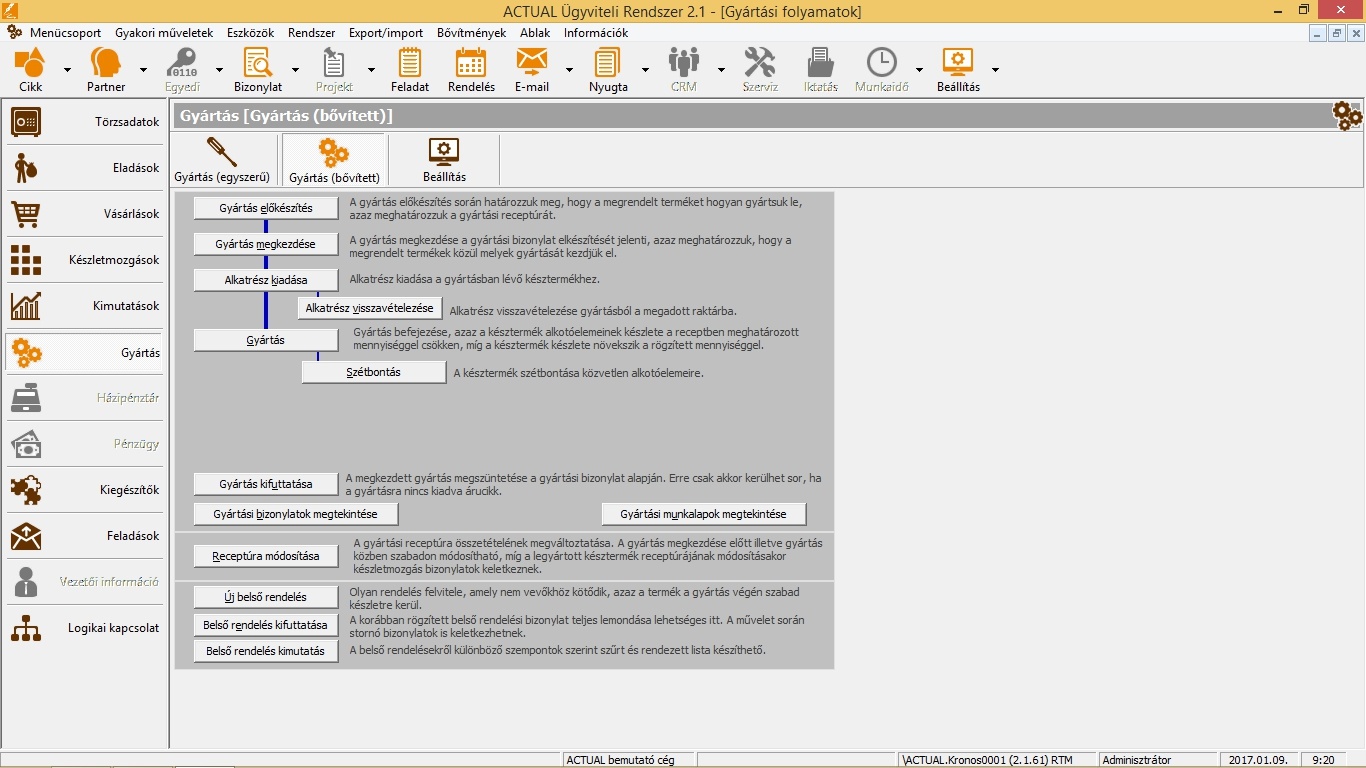Viewport: 1366px width, 768px height.
Task: Select Törzsadatok in the sidebar
Action: click(x=84, y=122)
